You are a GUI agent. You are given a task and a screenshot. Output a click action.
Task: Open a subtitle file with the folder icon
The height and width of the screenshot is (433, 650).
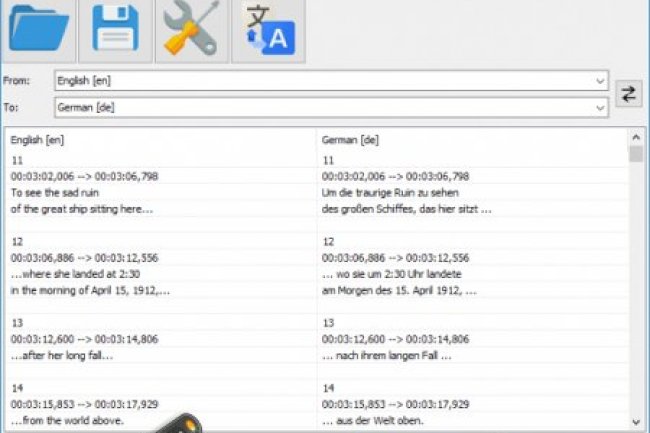[38, 30]
